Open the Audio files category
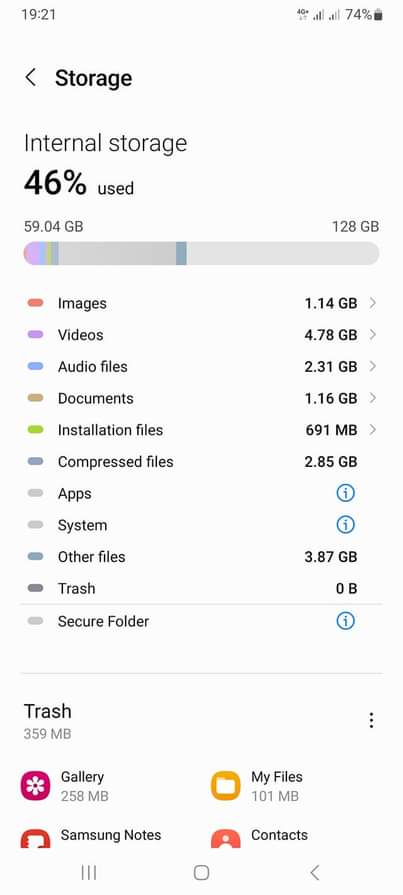 coord(202,366)
